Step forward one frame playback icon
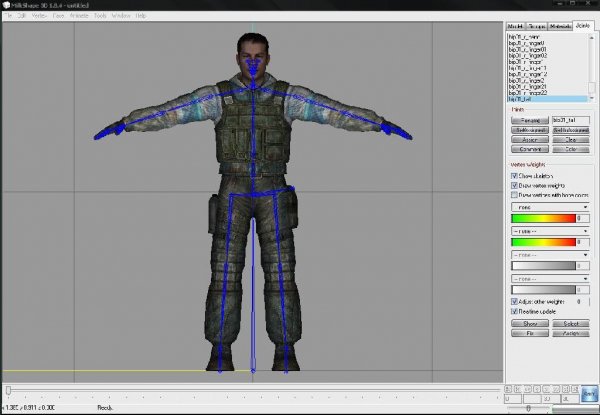Image resolution: width=600 pixels, height=415 pixels. (556, 389)
